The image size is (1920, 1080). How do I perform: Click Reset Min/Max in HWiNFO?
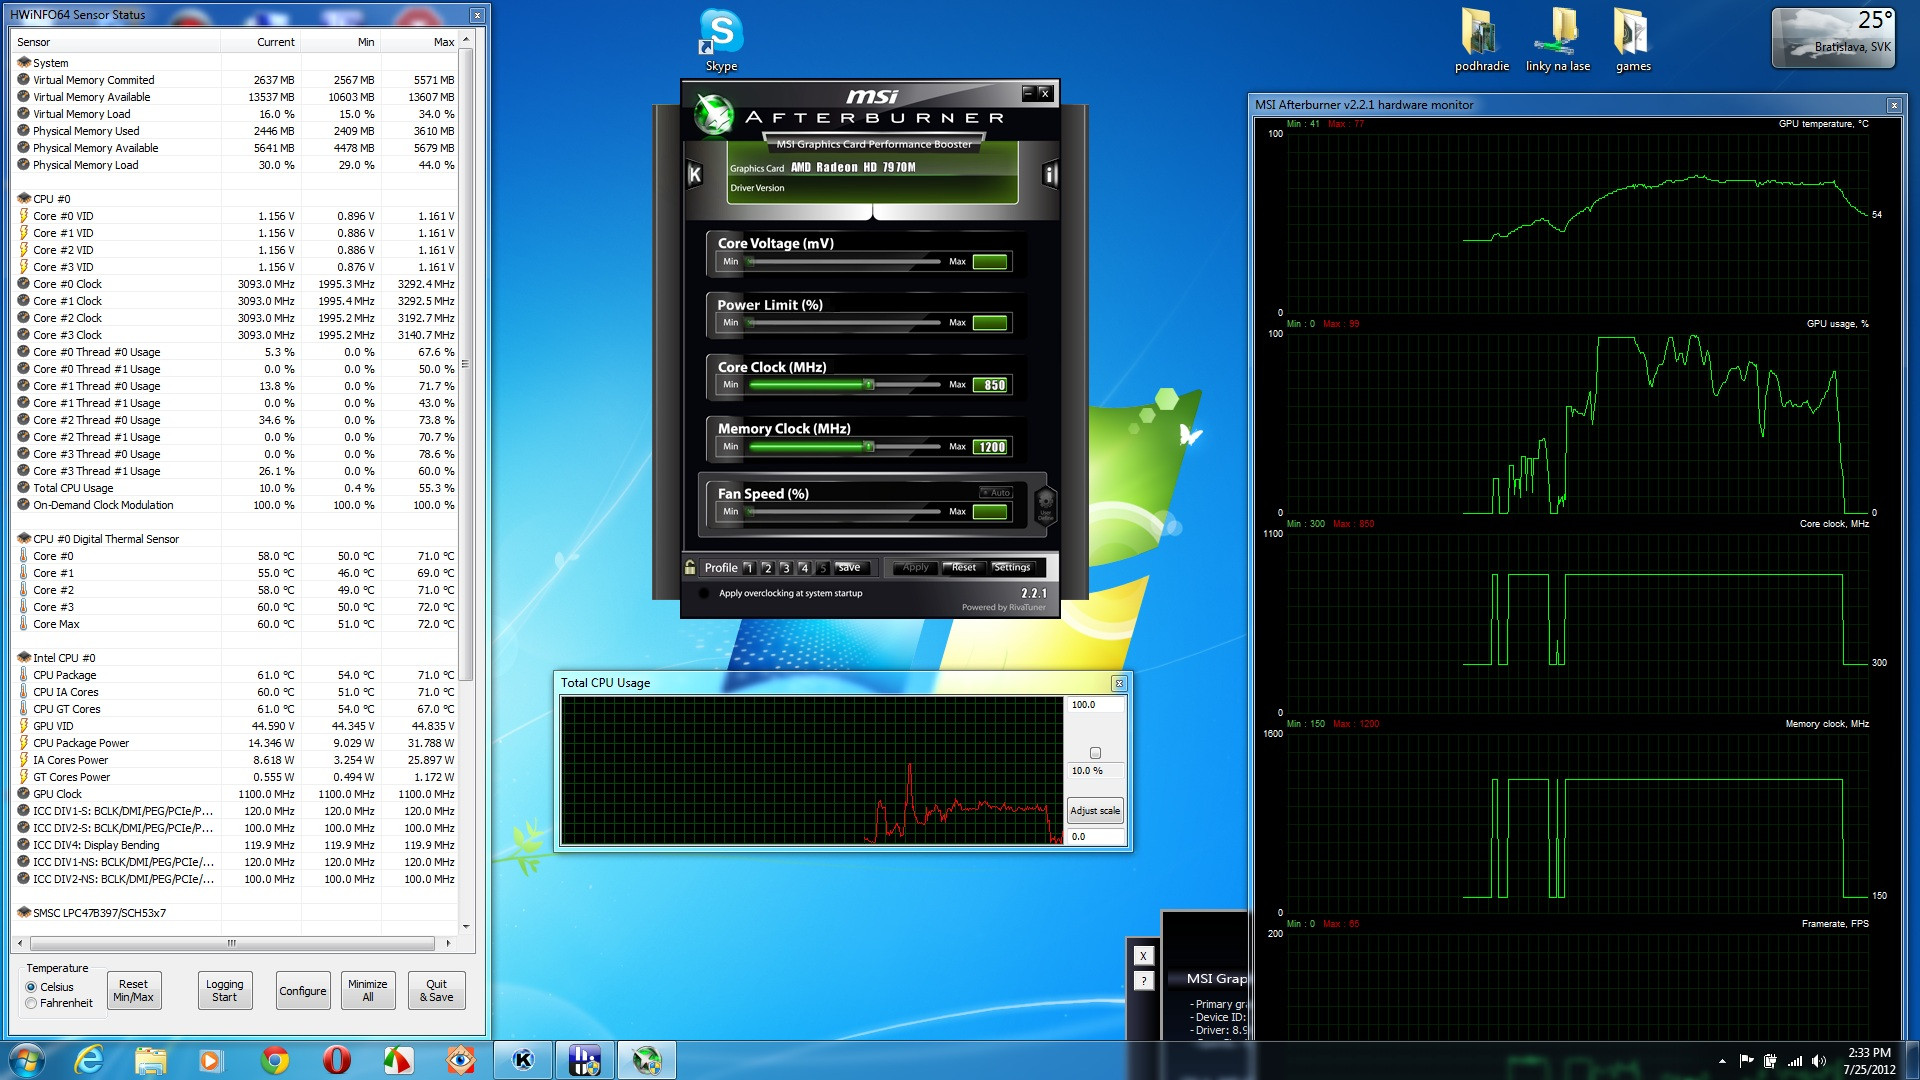133,990
